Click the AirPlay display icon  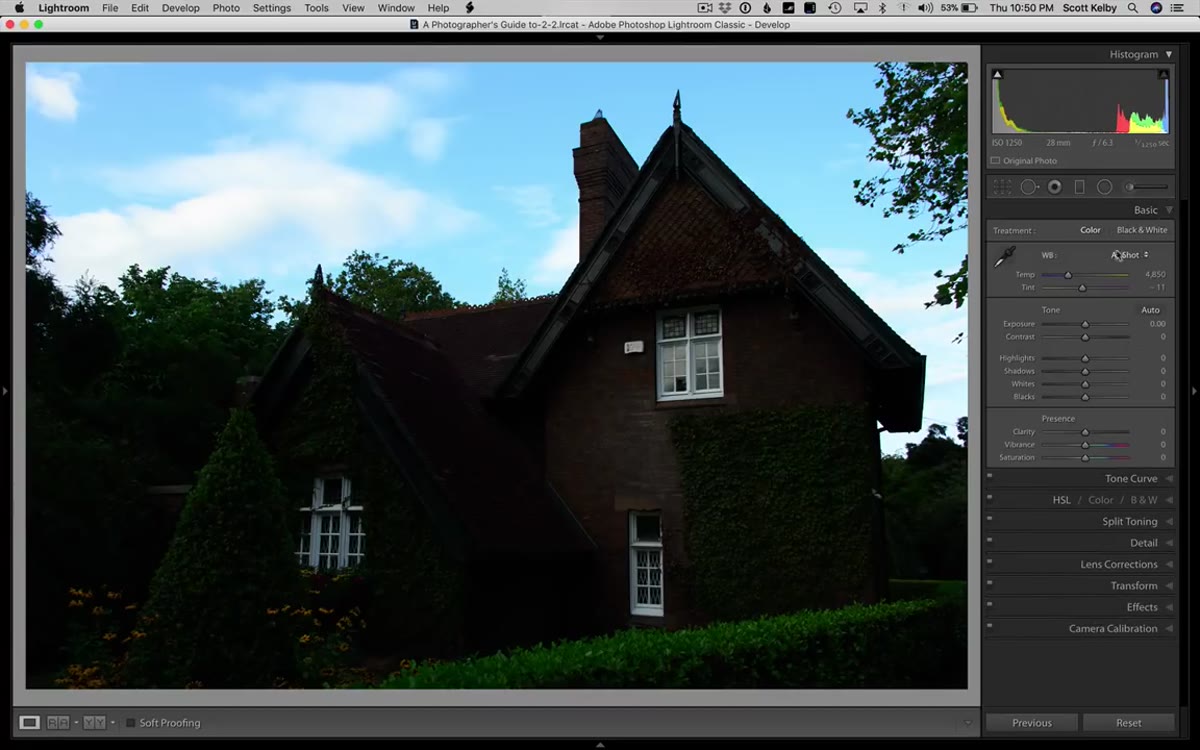(x=860, y=8)
